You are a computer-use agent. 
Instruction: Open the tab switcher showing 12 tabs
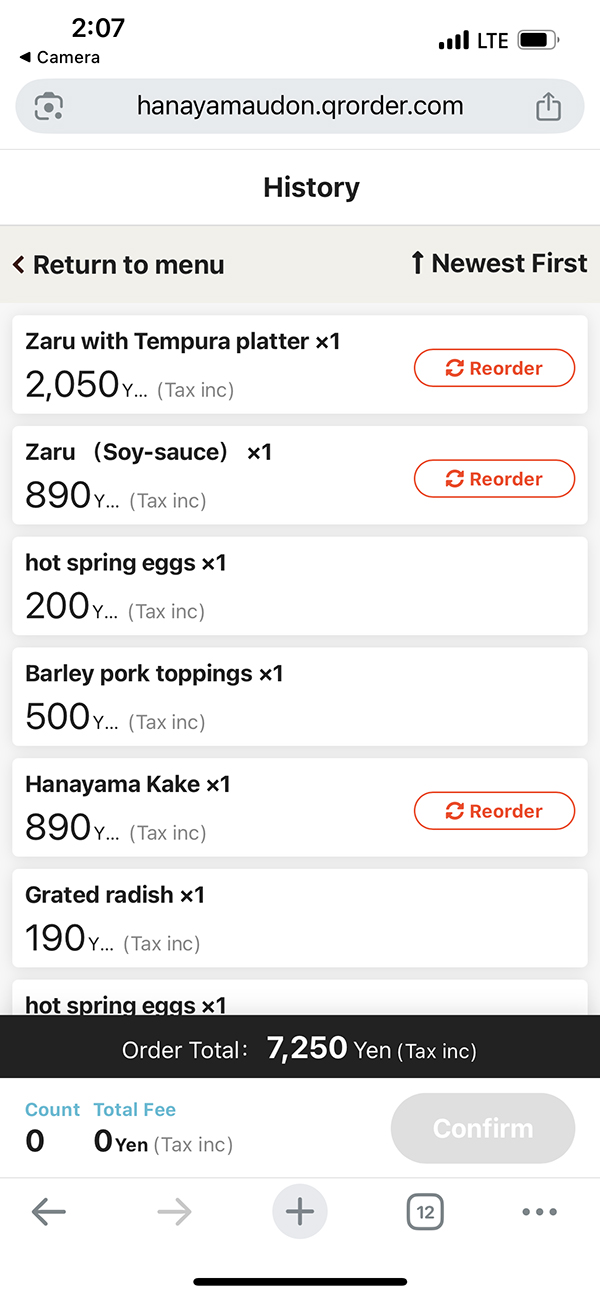coord(425,1212)
